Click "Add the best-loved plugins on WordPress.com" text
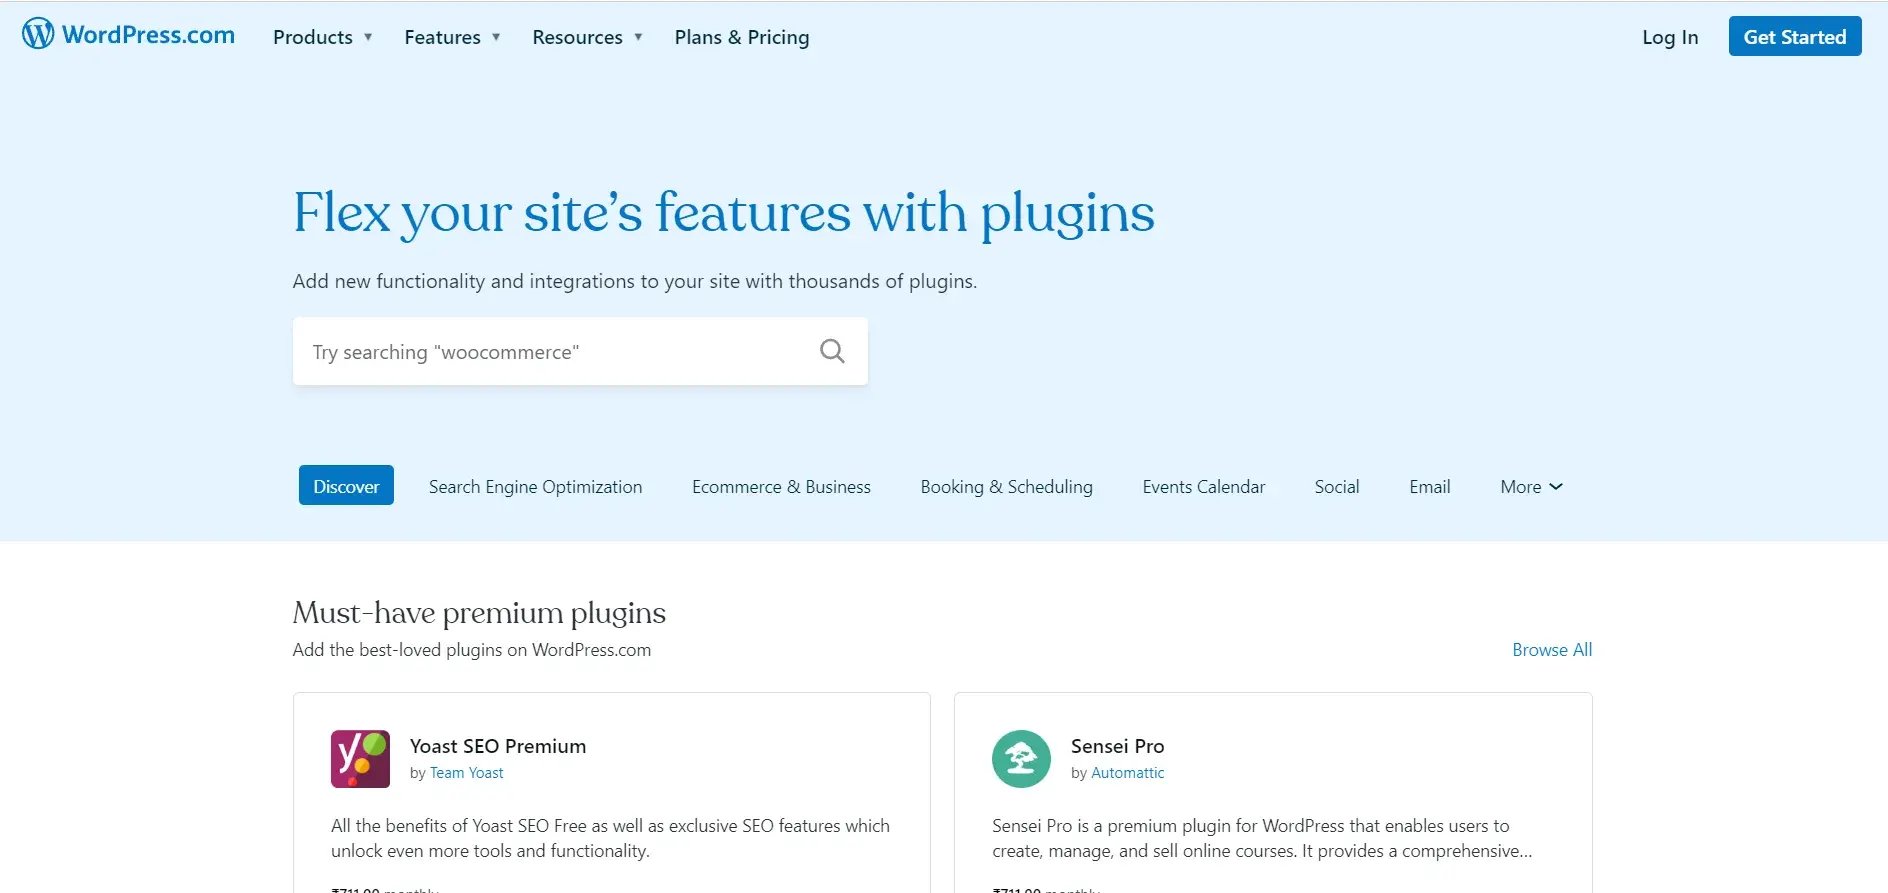The height and width of the screenshot is (893, 1888). [472, 649]
